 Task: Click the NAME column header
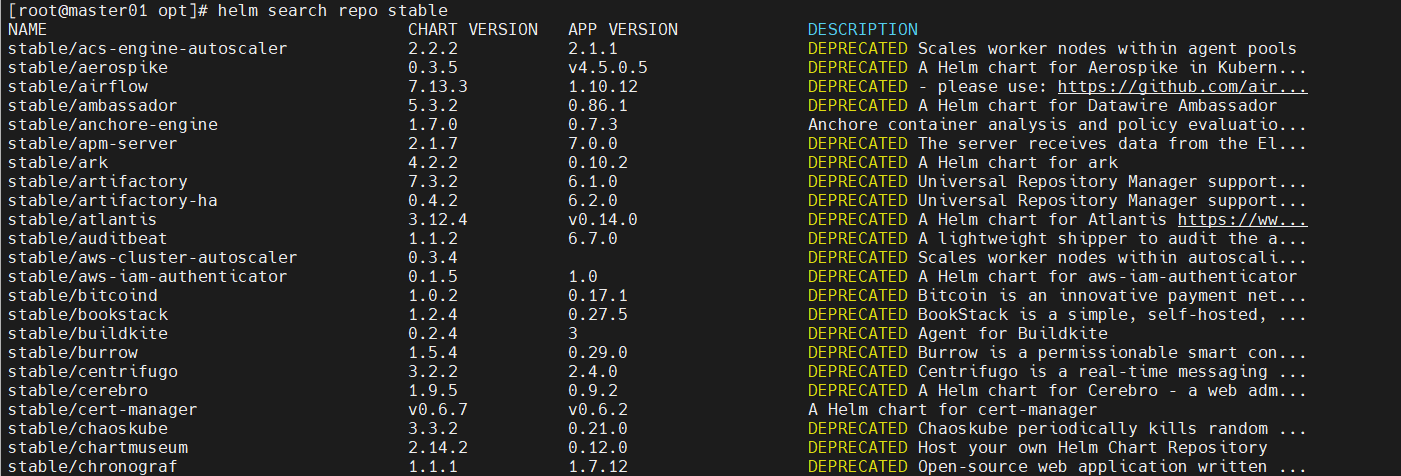pyautogui.click(x=27, y=29)
